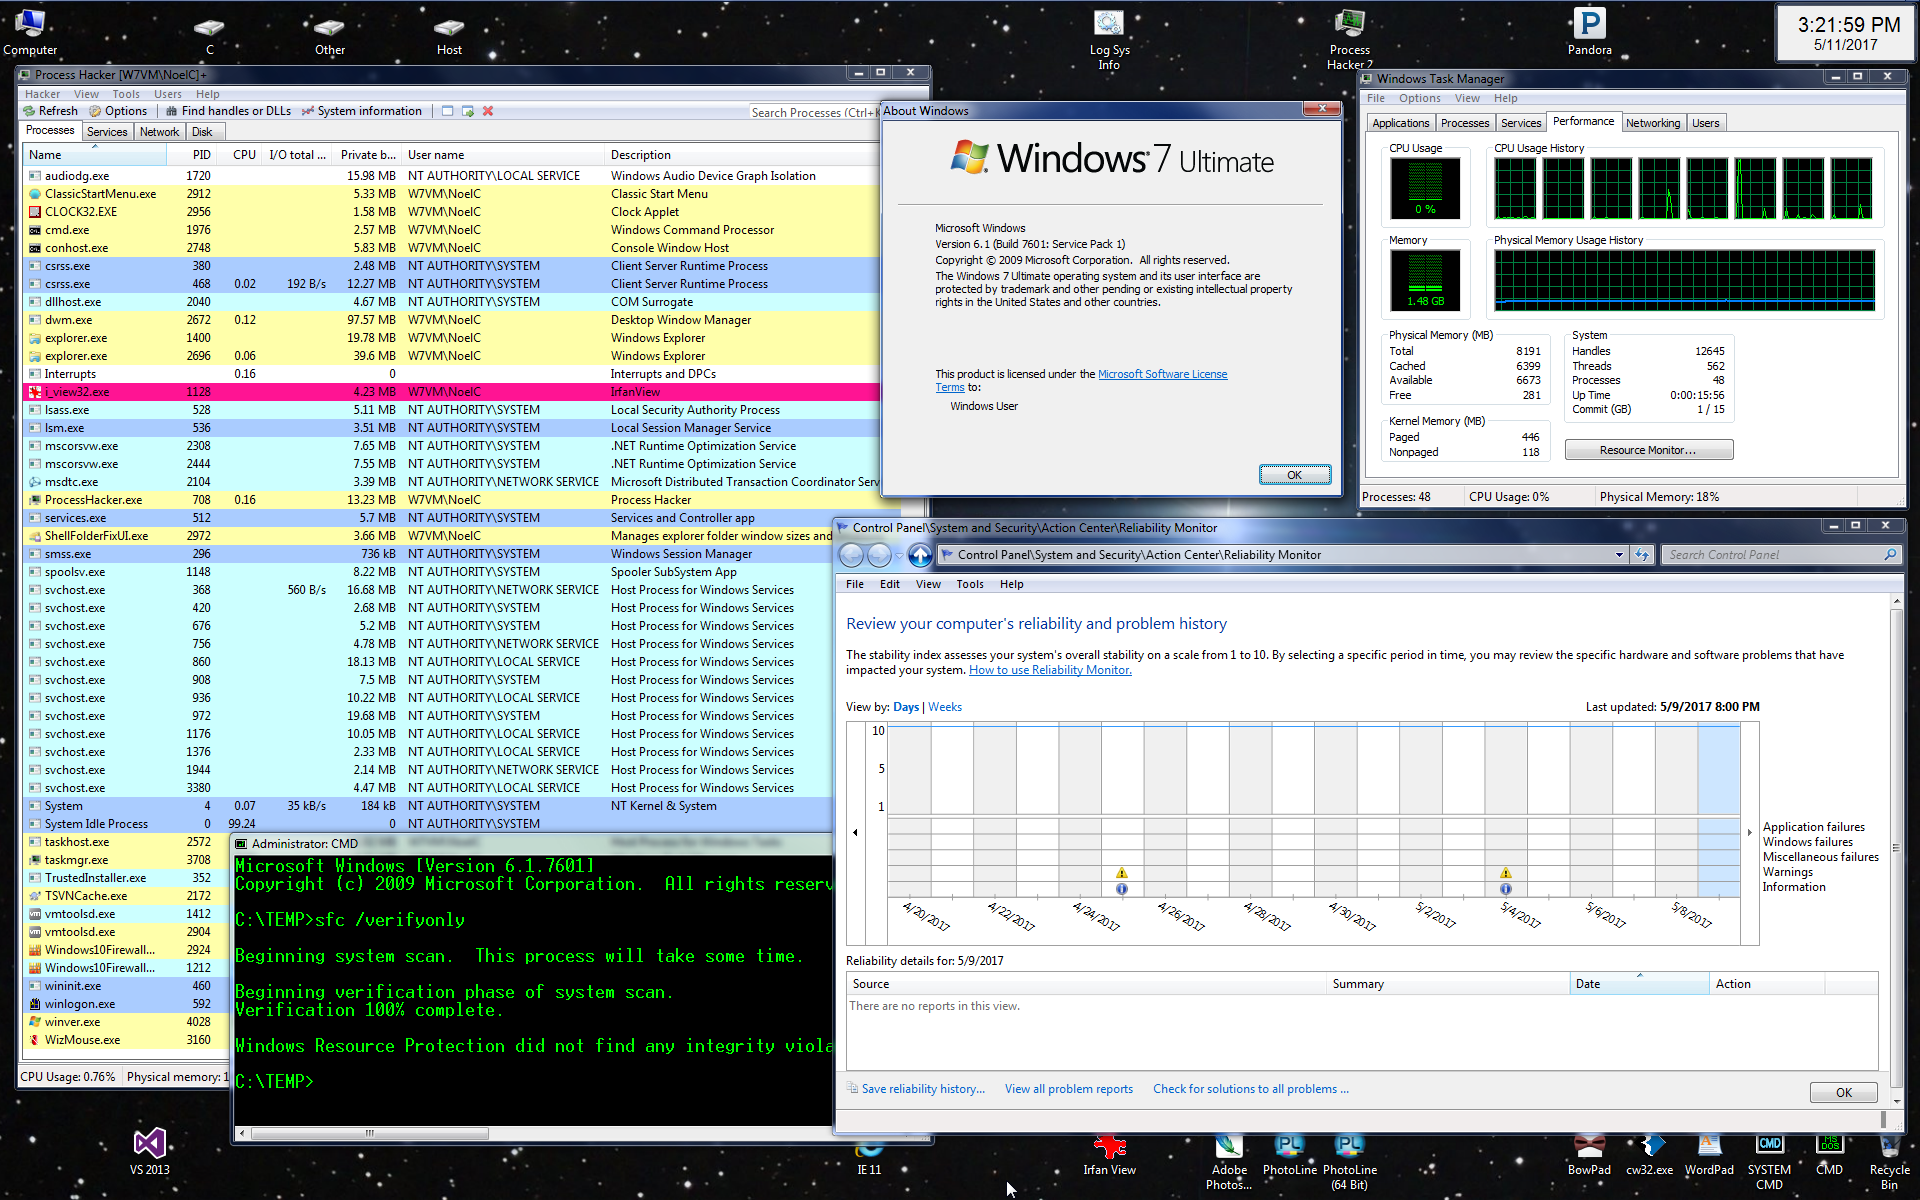Launch SYSTEM CMD desktop shortcut
Image resolution: width=1920 pixels, height=1200 pixels.
click(x=1769, y=1162)
